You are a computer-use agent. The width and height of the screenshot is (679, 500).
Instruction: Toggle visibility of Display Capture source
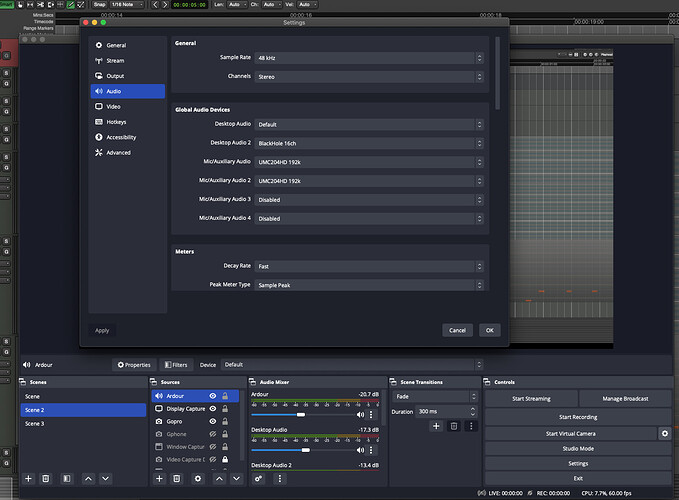[x=213, y=409]
